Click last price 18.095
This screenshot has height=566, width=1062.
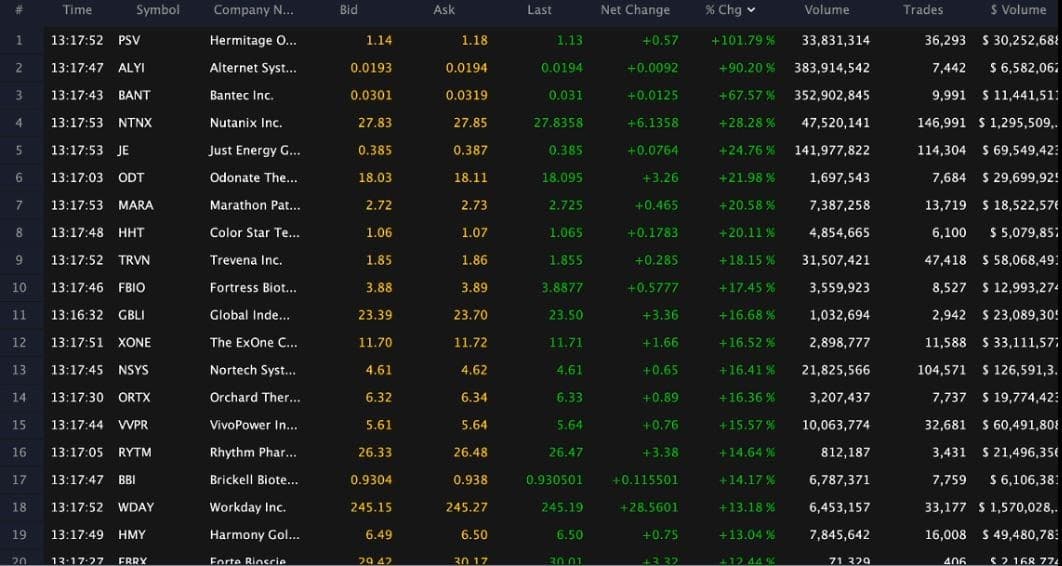pyautogui.click(x=562, y=178)
